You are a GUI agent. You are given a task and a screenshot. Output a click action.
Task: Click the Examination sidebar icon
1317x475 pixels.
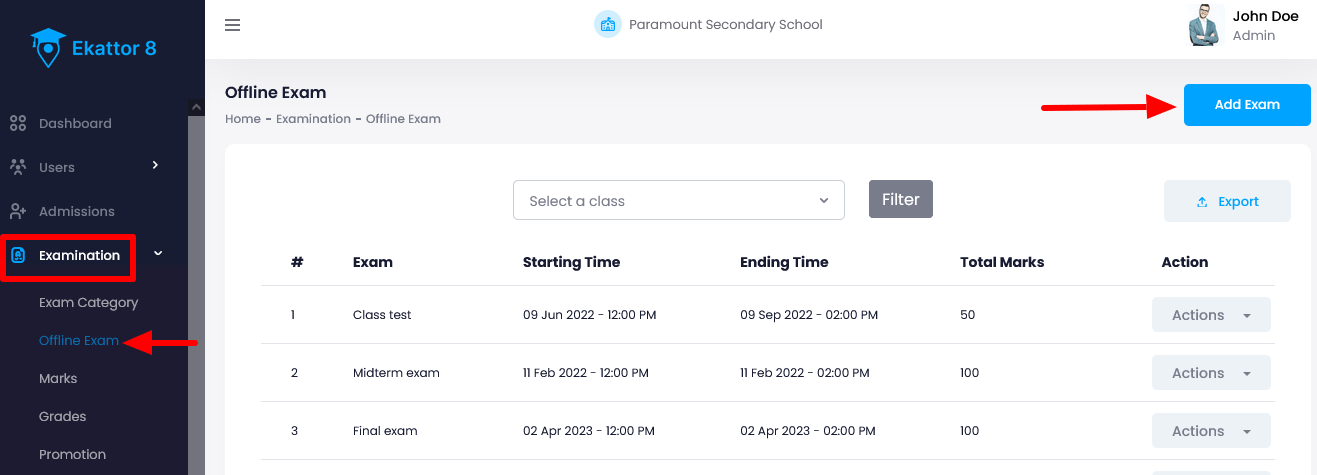click(x=18, y=256)
